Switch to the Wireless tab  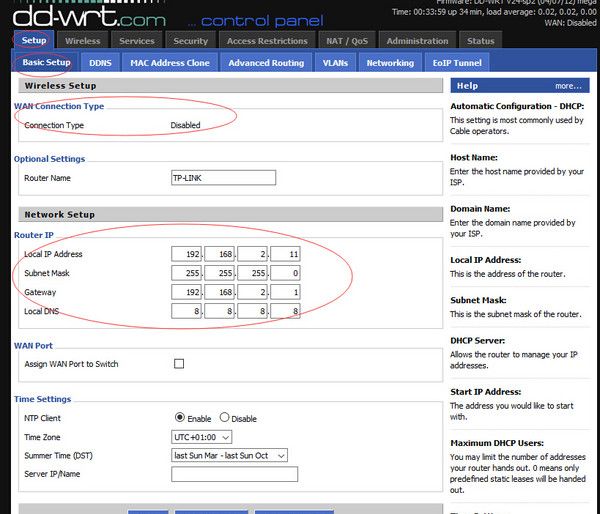click(x=83, y=41)
